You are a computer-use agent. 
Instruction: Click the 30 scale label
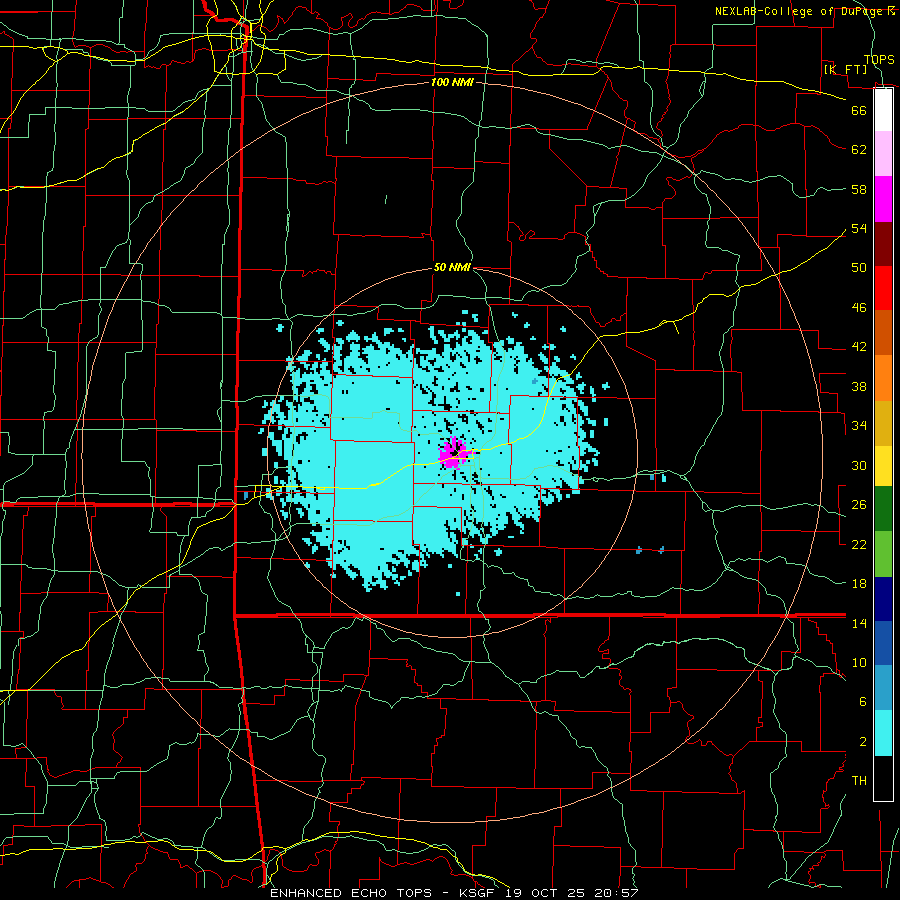click(859, 465)
